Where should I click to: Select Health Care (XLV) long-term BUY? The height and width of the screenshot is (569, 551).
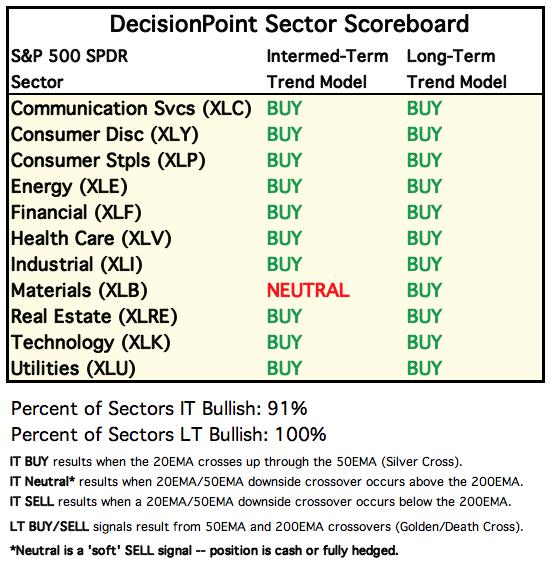pyautogui.click(x=424, y=238)
